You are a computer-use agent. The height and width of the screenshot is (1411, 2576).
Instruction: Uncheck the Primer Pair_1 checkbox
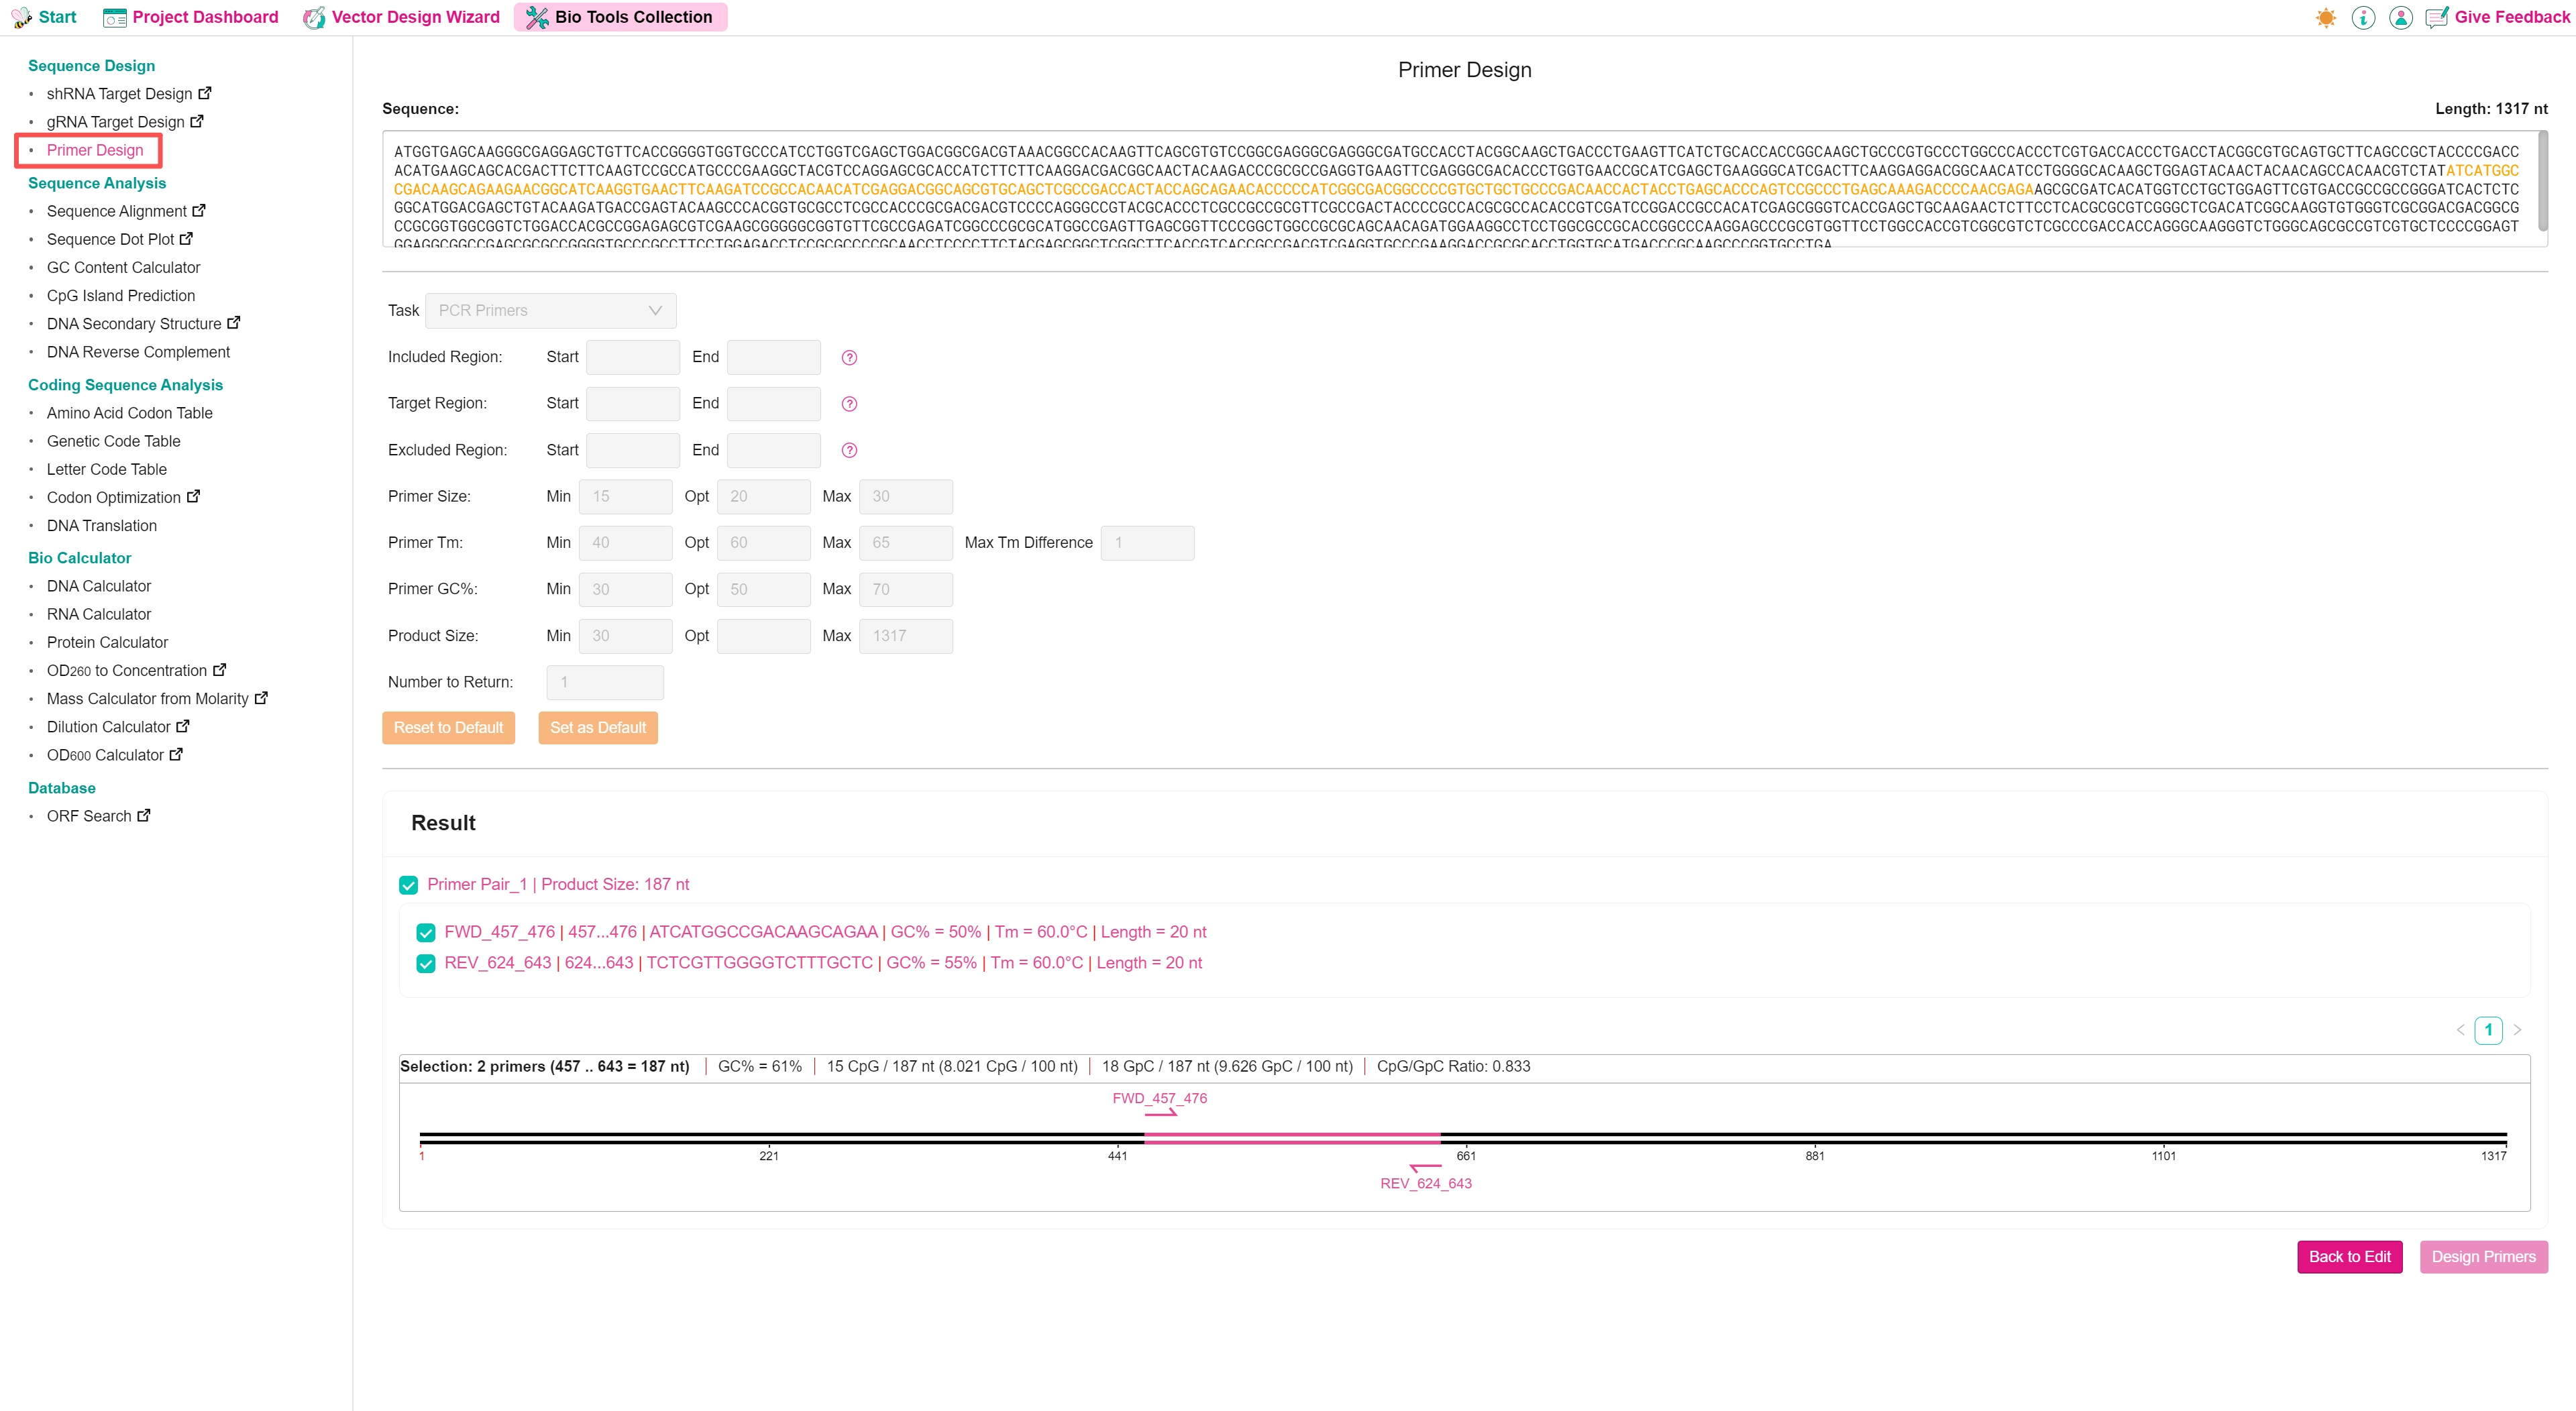(x=408, y=885)
